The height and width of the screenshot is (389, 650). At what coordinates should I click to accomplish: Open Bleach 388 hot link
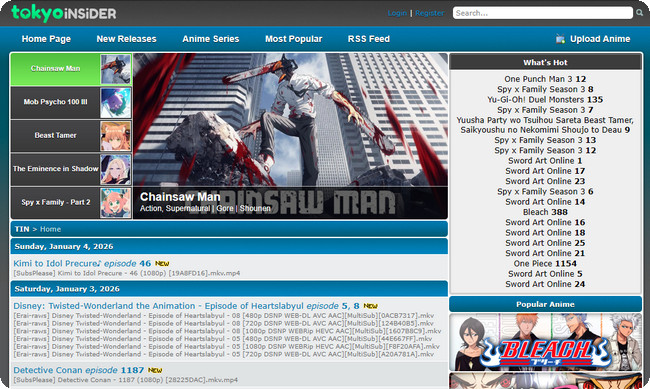coord(545,212)
